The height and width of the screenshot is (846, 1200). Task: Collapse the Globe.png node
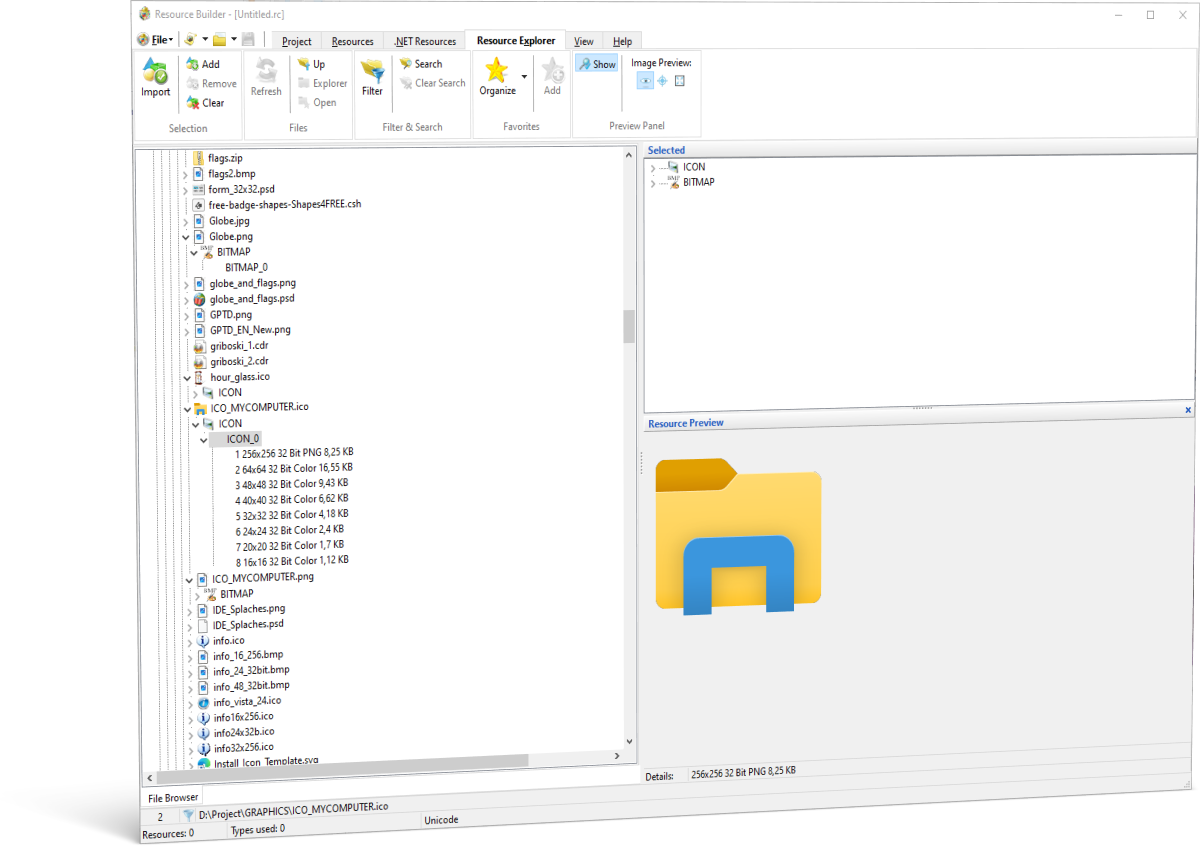point(186,237)
